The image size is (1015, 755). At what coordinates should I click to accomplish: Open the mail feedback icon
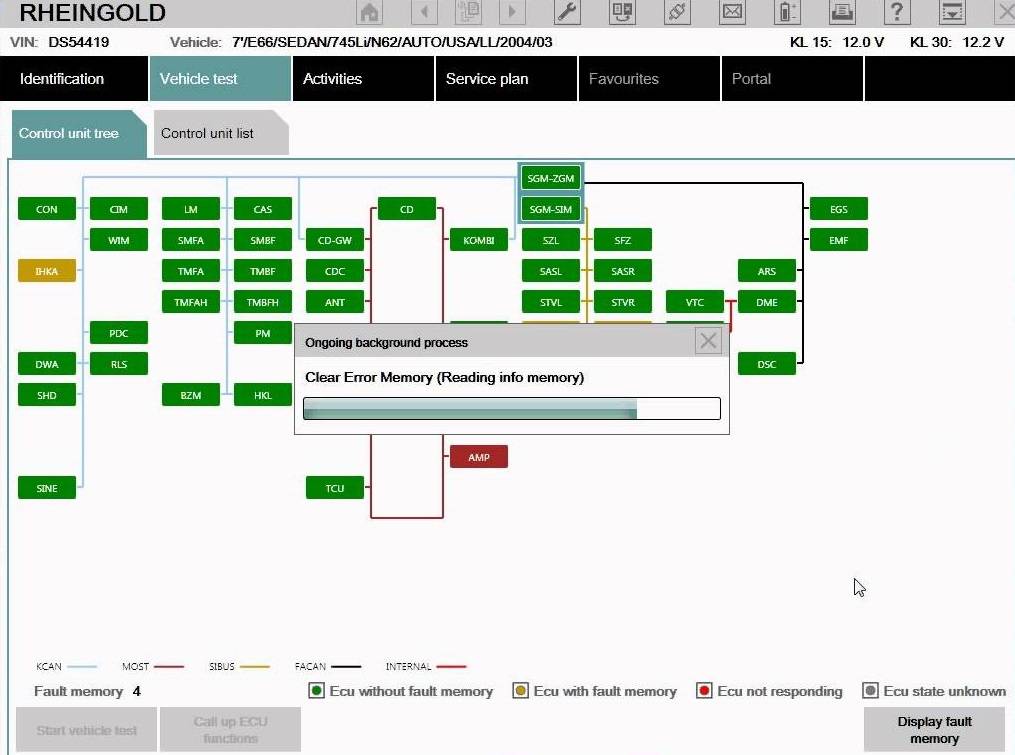tap(732, 12)
